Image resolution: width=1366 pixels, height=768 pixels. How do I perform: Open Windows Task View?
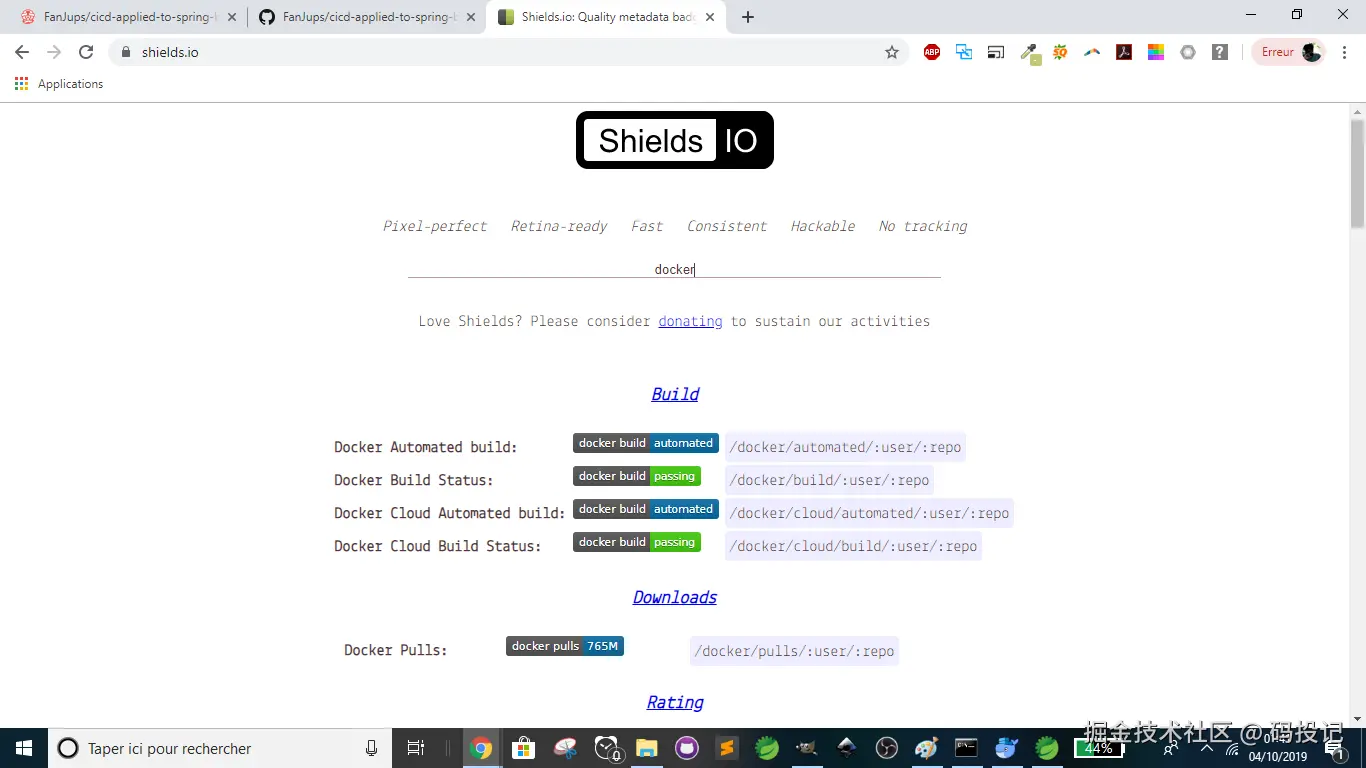pos(416,748)
